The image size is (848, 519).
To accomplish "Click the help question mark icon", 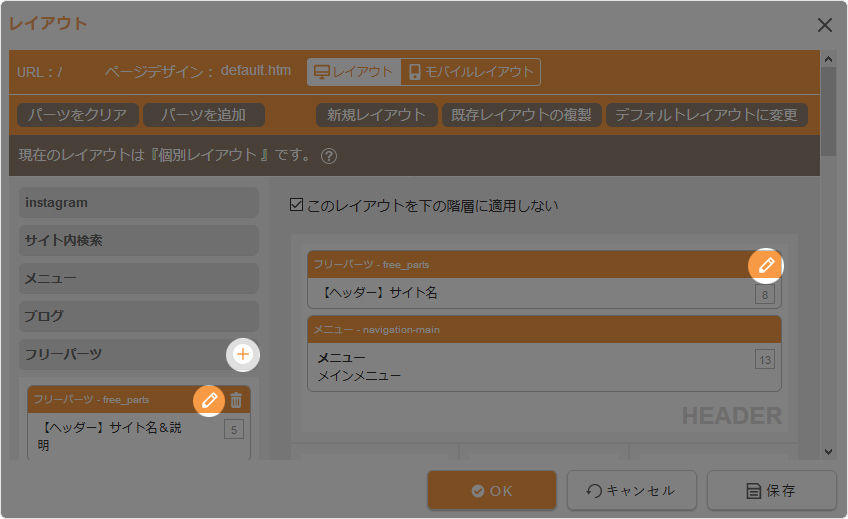I will coord(329,156).
